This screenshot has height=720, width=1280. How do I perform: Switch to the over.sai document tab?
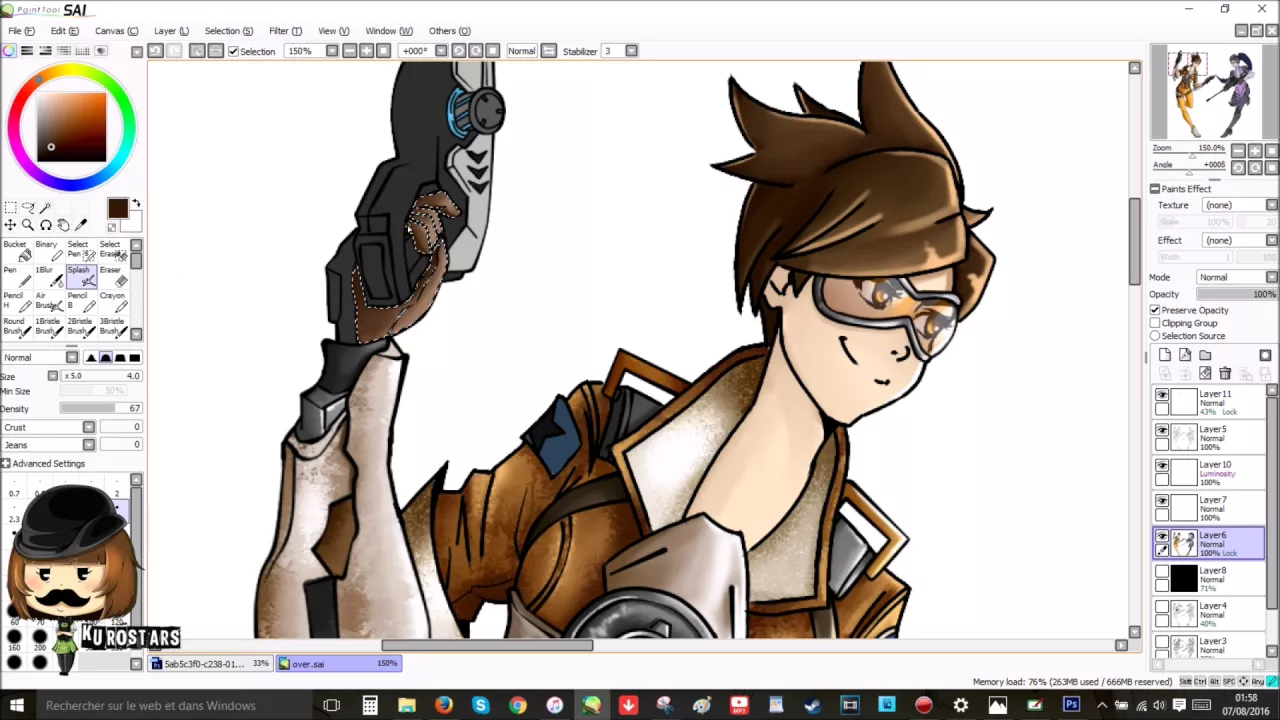tap(340, 664)
